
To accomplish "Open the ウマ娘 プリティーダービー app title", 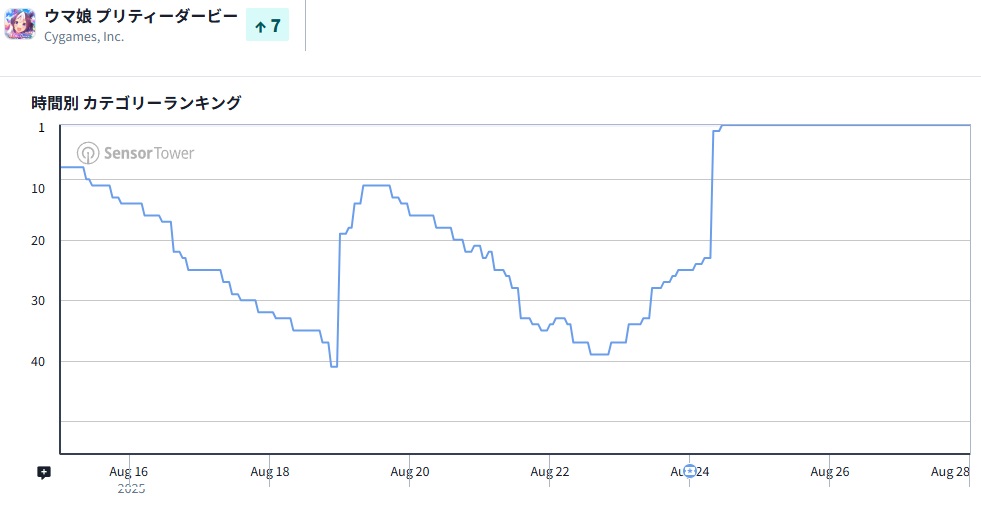I will [141, 17].
